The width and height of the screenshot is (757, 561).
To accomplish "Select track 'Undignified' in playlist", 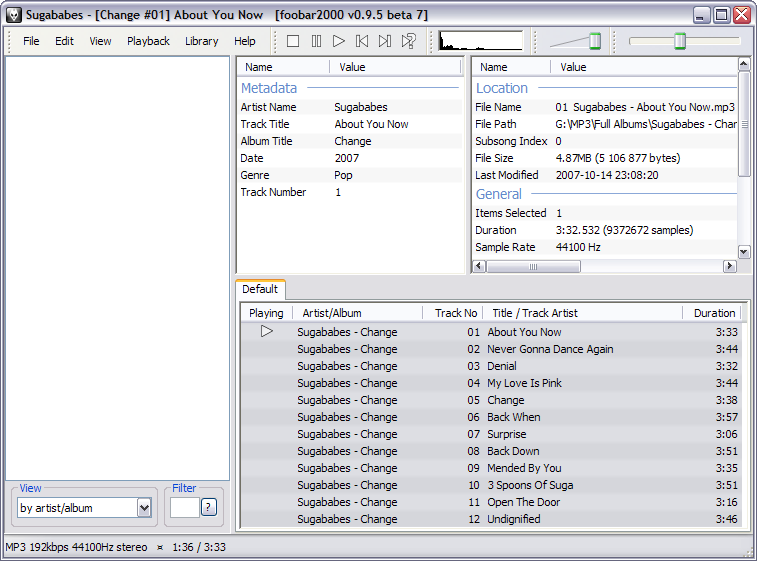I will pyautogui.click(x=491, y=519).
